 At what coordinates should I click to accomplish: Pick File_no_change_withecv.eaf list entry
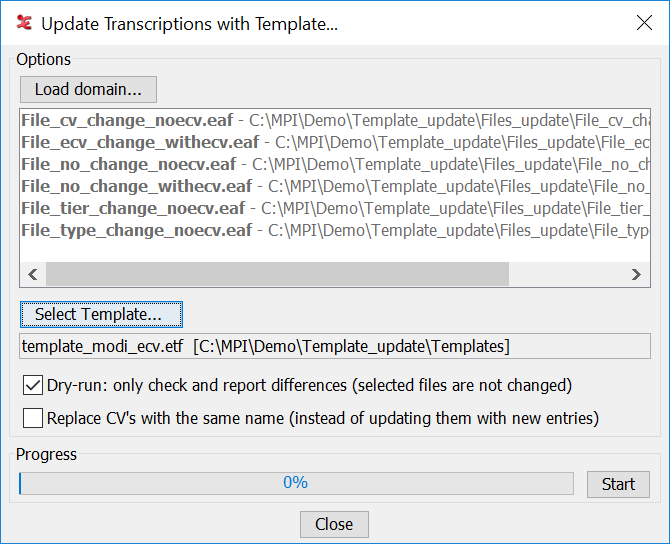[136, 186]
